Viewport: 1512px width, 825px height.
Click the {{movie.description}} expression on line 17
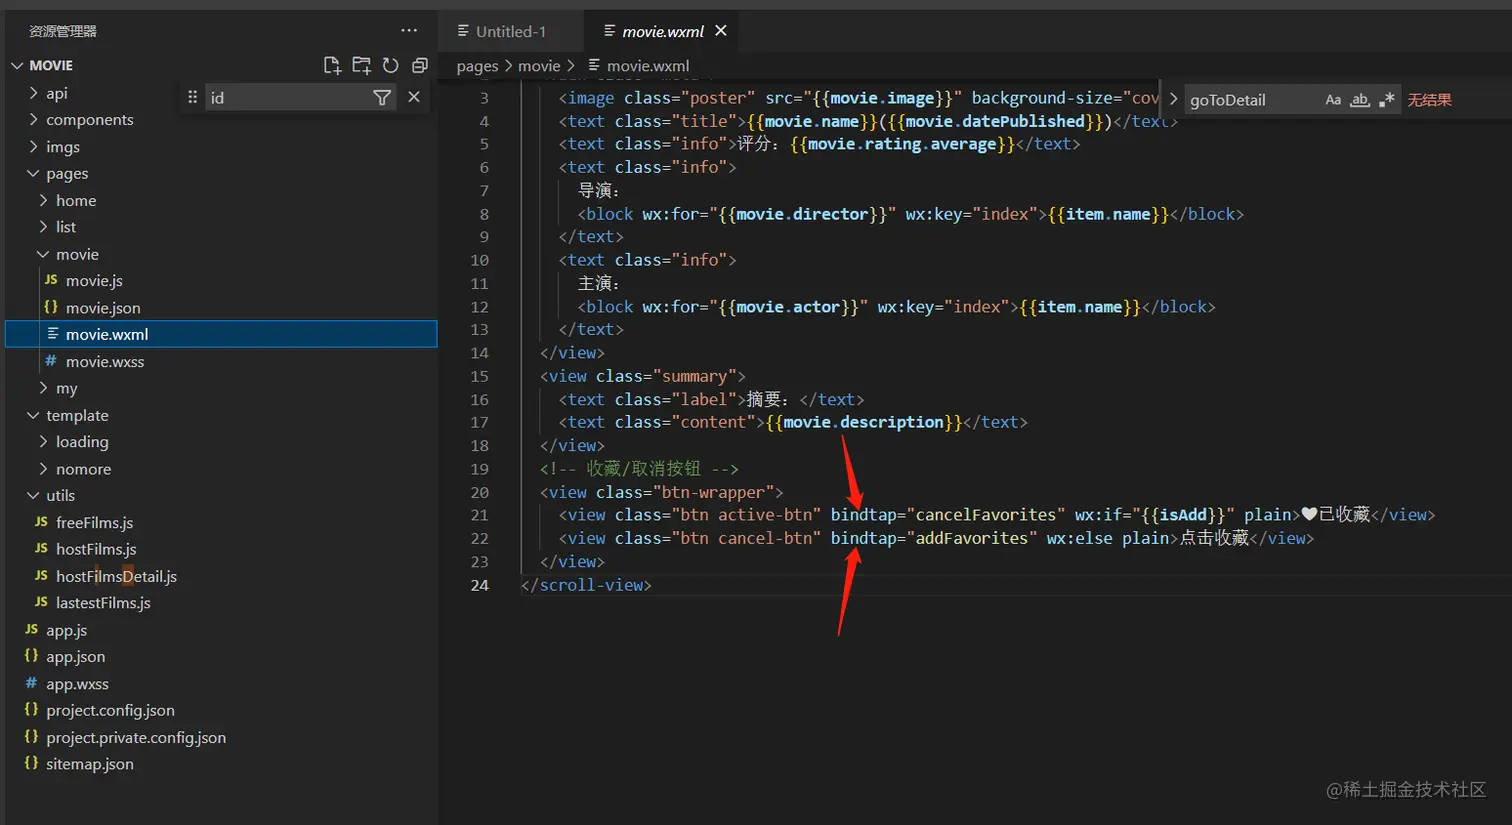pos(864,422)
